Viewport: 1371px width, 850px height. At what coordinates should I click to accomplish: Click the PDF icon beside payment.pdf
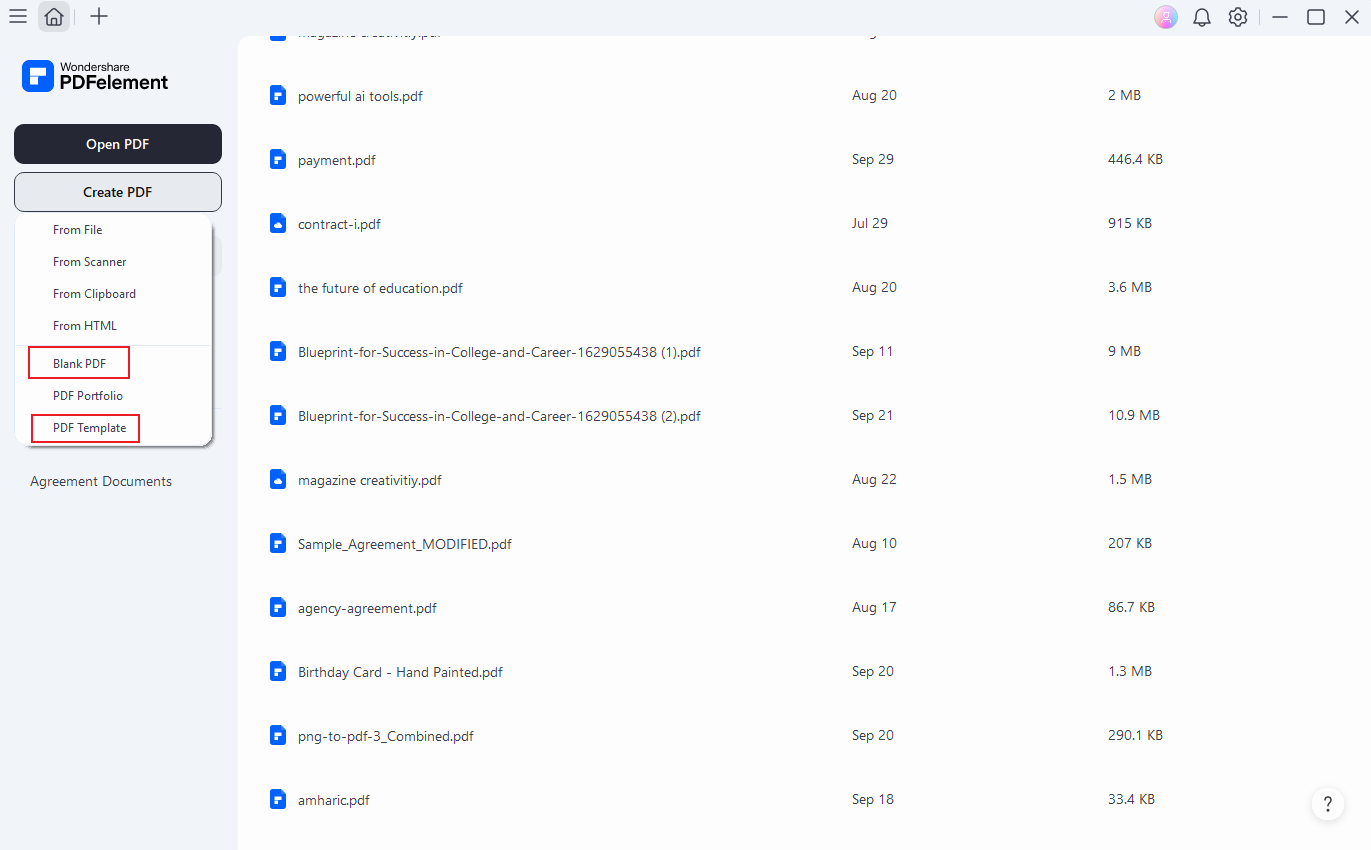[278, 159]
